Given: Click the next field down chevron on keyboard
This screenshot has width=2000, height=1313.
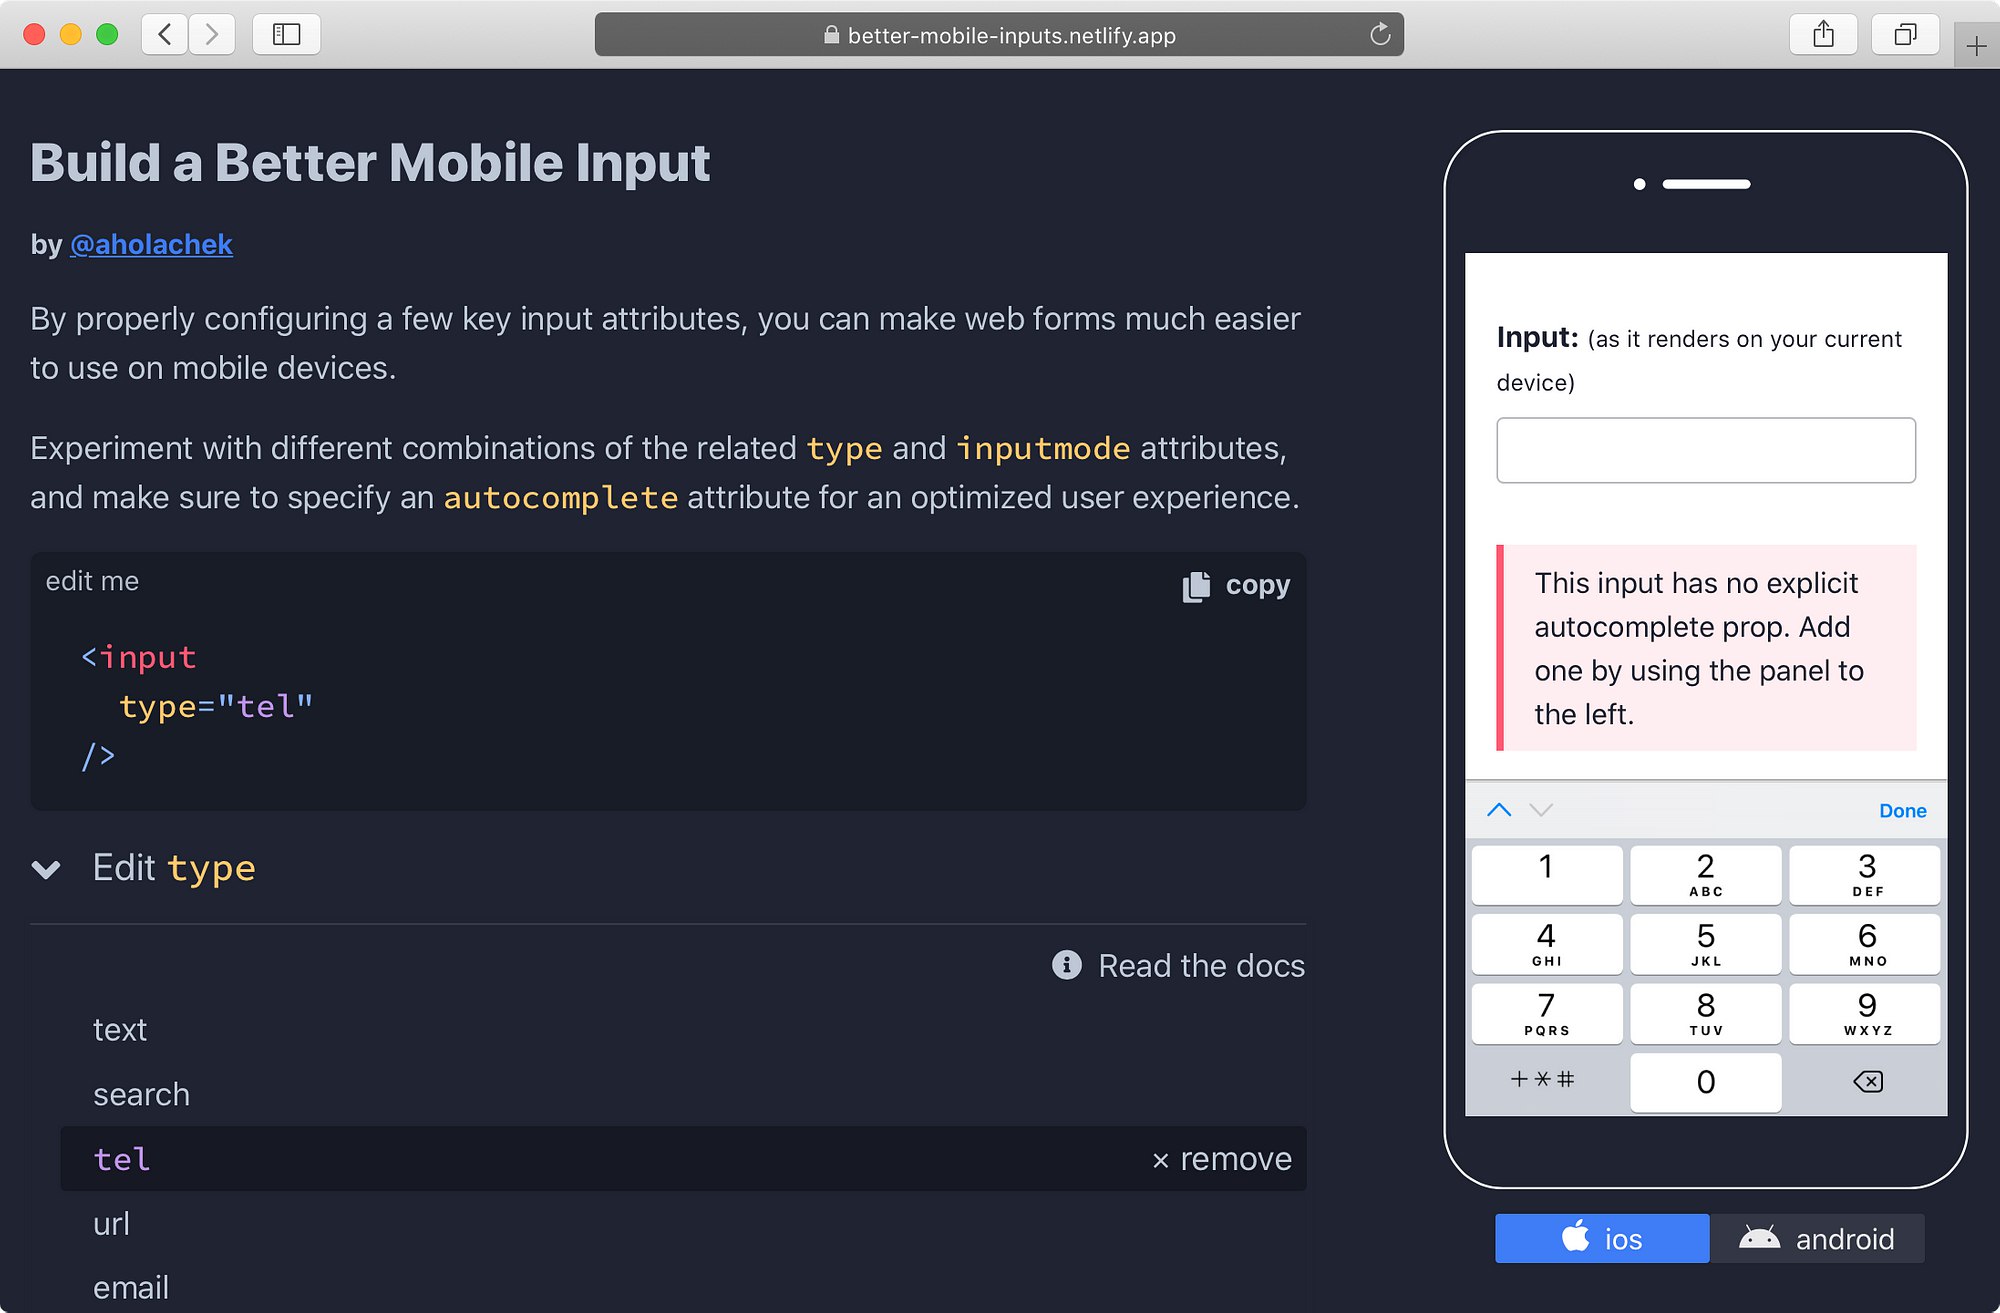Looking at the screenshot, I should pyautogui.click(x=1541, y=810).
